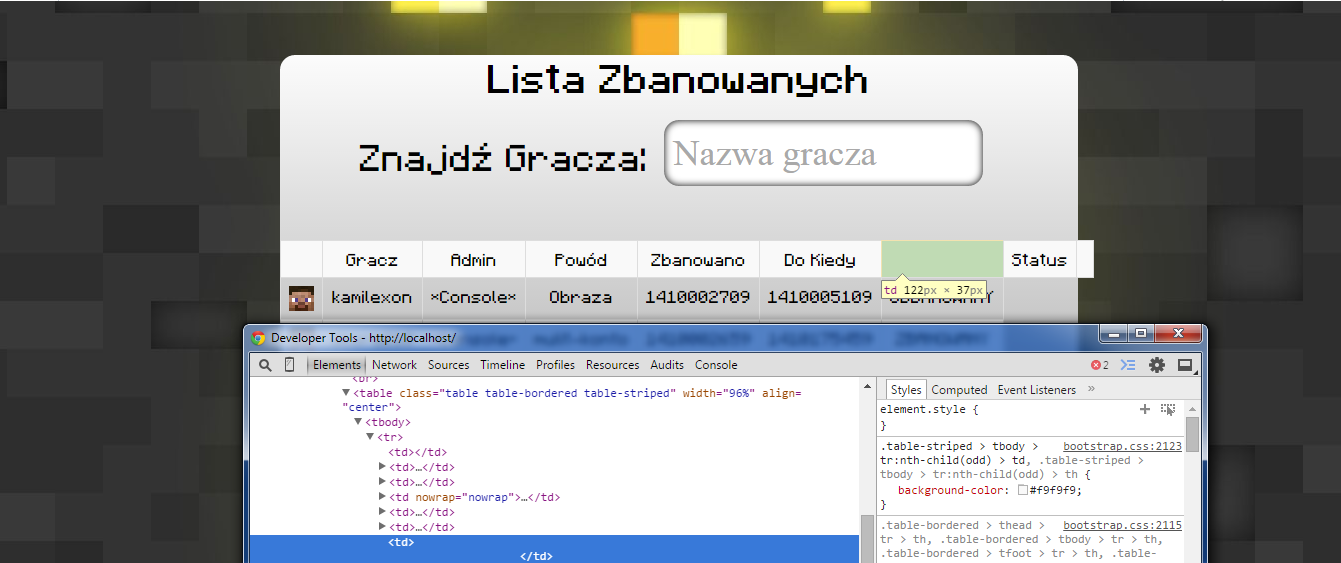Collapse the table element node arrow
1341x563 pixels.
347,393
